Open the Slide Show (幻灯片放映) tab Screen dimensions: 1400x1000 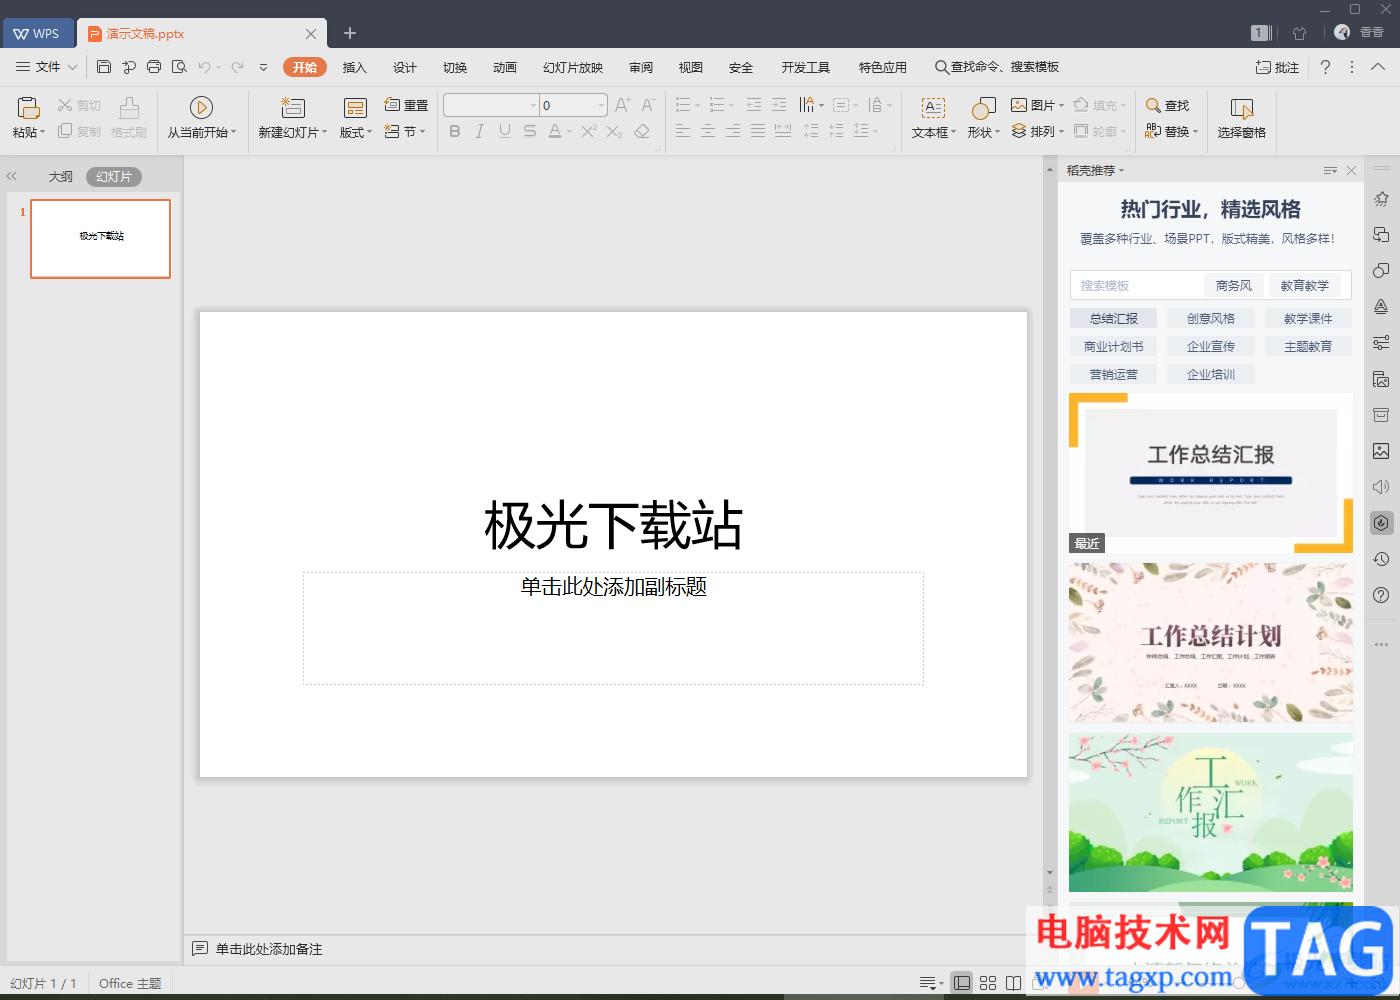[x=573, y=67]
